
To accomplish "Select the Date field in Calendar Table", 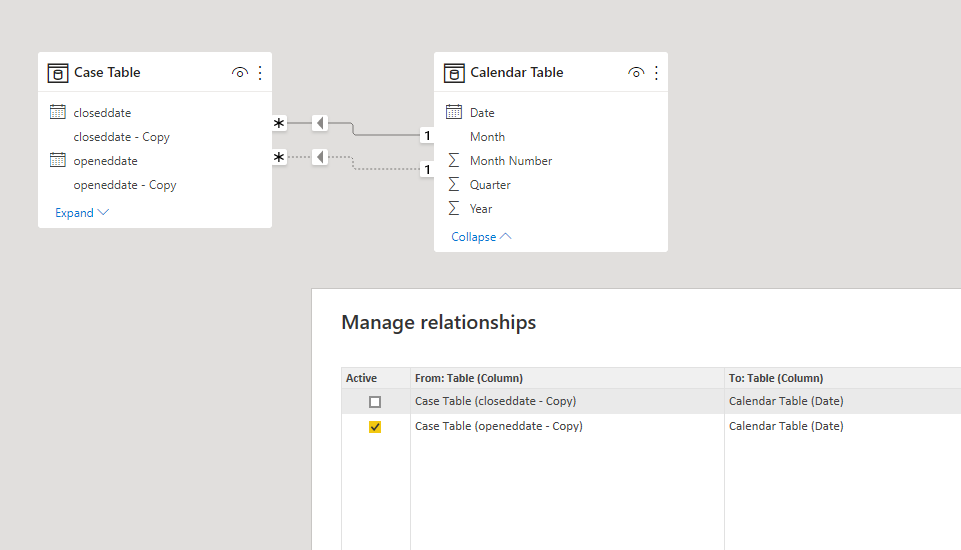I will (x=482, y=113).
